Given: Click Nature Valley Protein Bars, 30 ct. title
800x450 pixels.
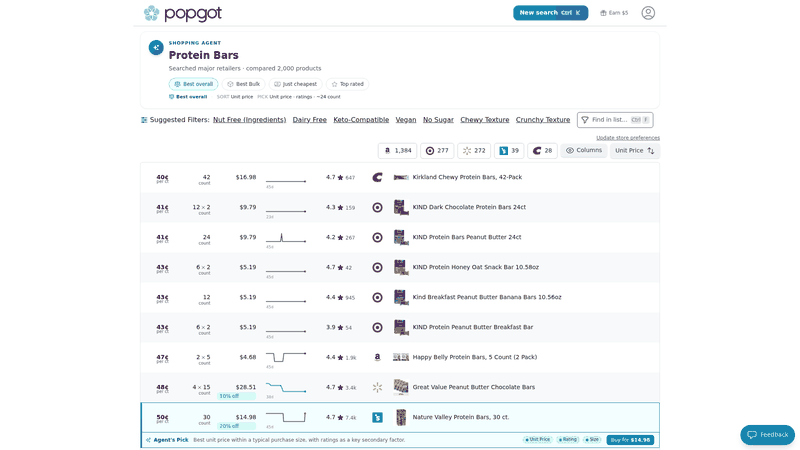Looking at the screenshot, I should [460, 417].
